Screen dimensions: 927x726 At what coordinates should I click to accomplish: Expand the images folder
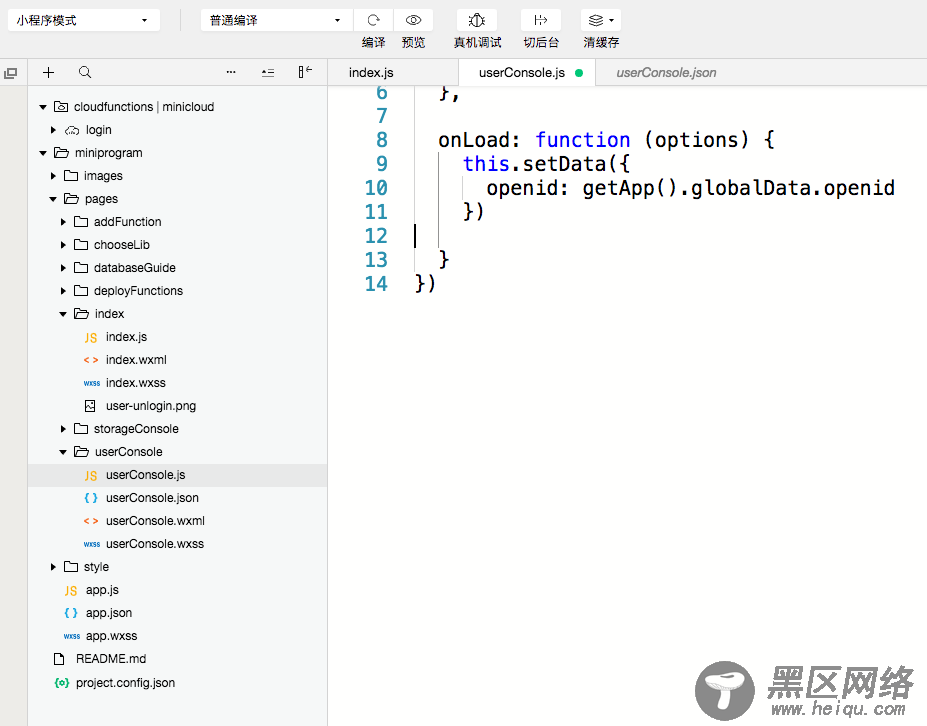point(53,176)
